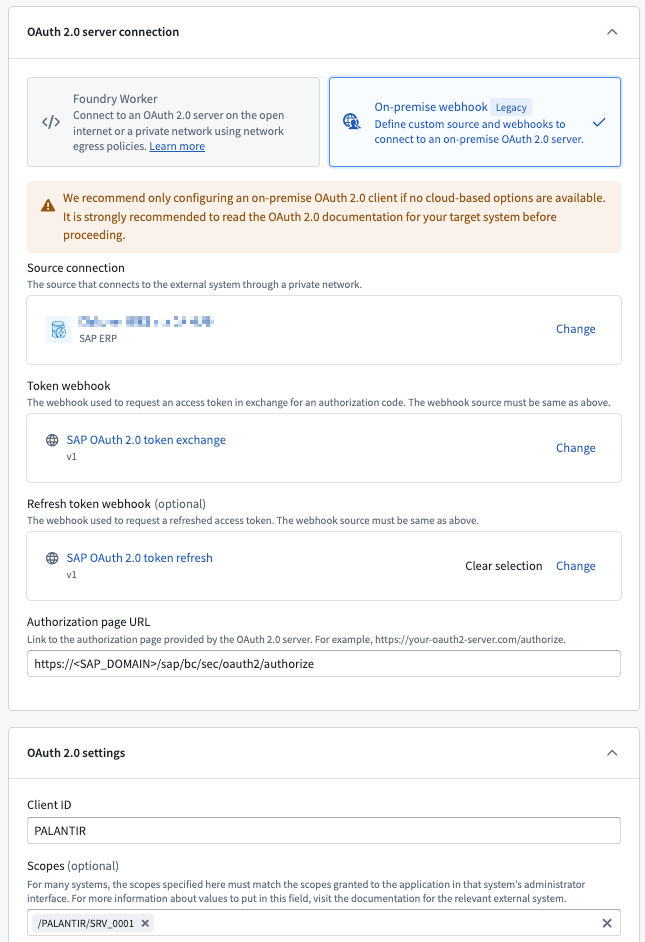The width and height of the screenshot is (645, 942).
Task: Focus the Authorization page URL field
Action: coord(324,664)
